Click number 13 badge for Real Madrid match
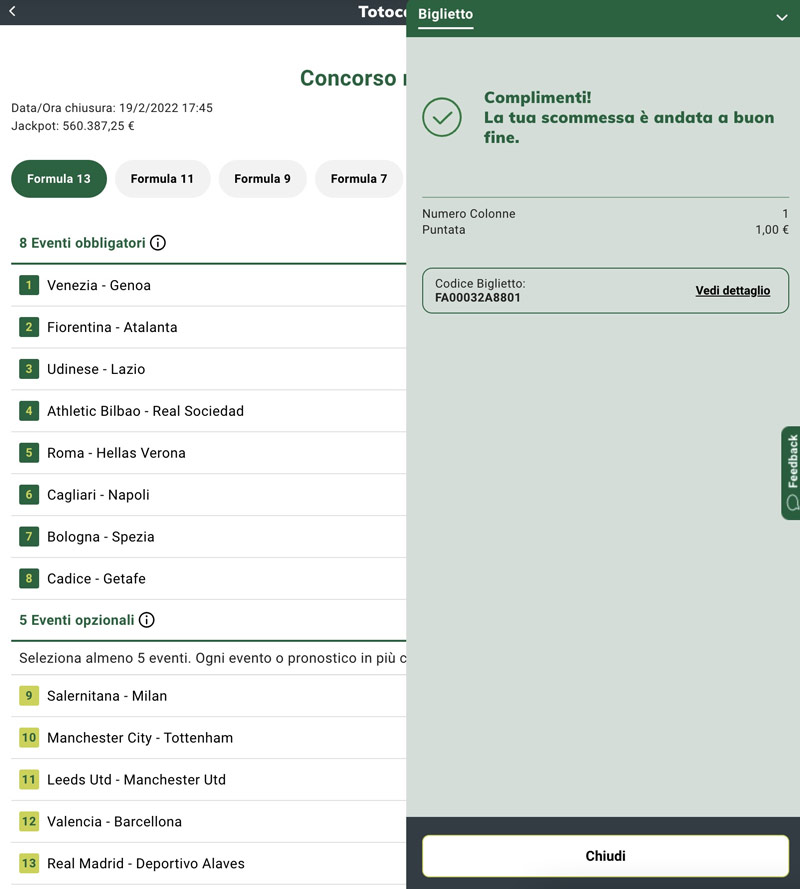Screen dimensions: 800x889 point(29,863)
